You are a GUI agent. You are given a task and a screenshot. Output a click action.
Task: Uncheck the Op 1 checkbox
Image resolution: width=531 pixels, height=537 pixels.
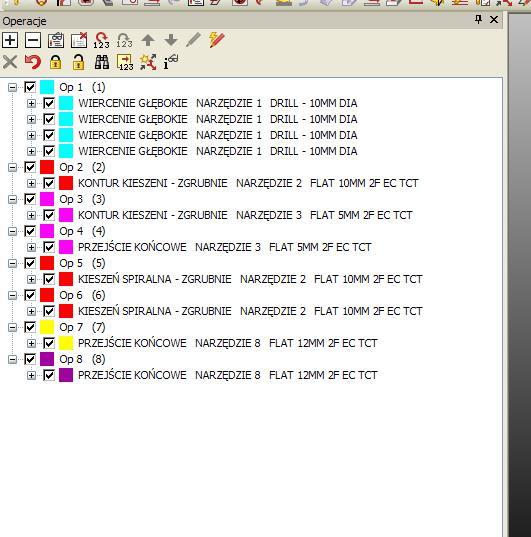30,87
